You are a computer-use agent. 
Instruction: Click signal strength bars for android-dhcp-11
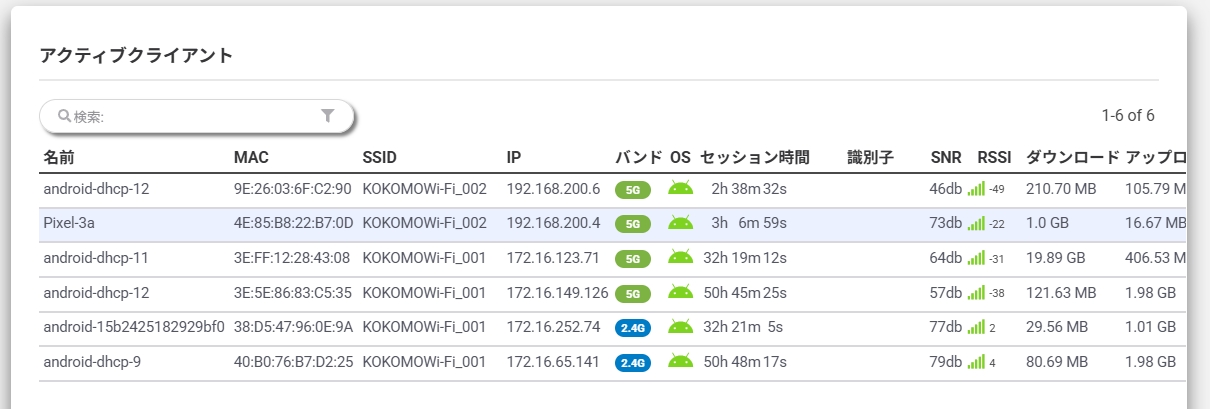pyautogui.click(x=976, y=258)
